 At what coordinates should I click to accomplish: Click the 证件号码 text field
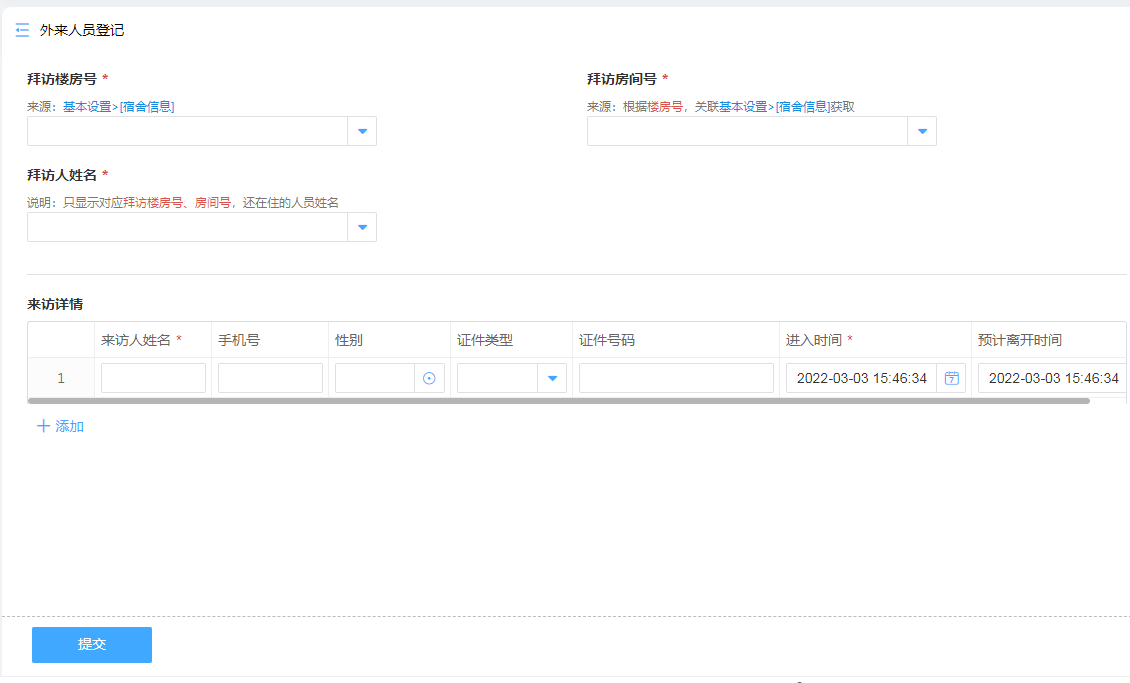click(676, 378)
